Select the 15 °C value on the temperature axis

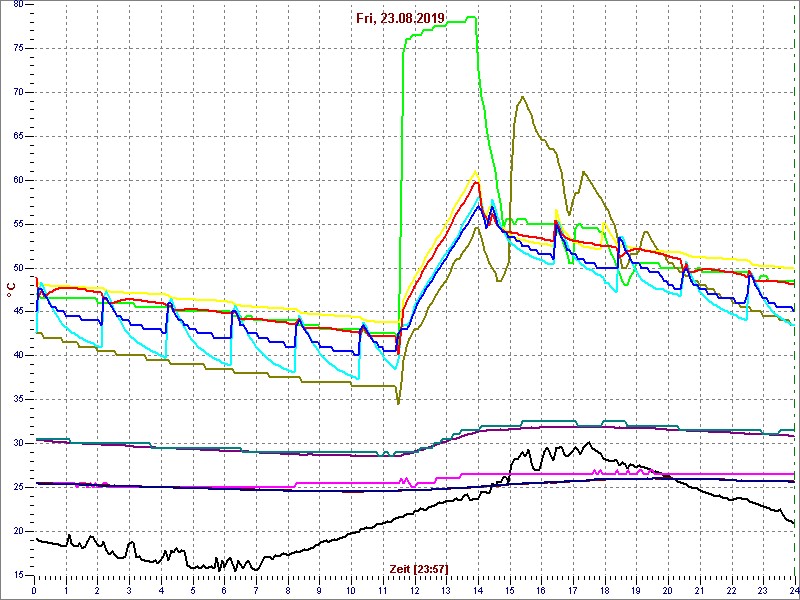point(18,575)
